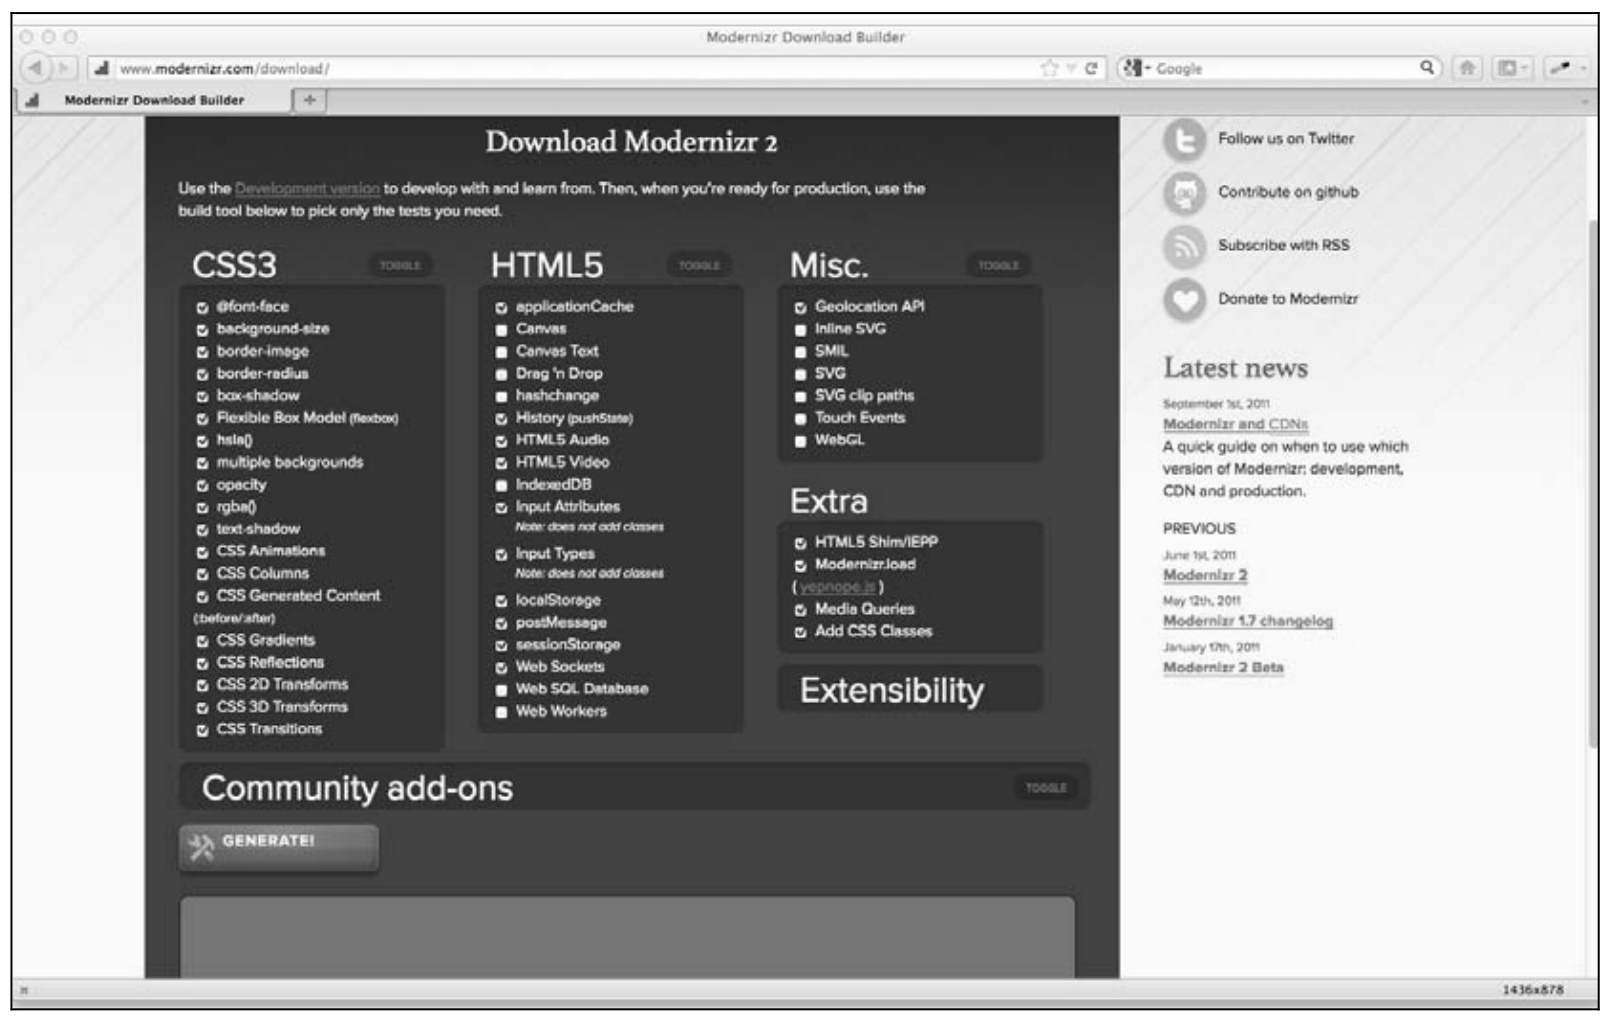1613x1027 pixels.
Task: Check the WebGL option
Action: click(x=800, y=441)
